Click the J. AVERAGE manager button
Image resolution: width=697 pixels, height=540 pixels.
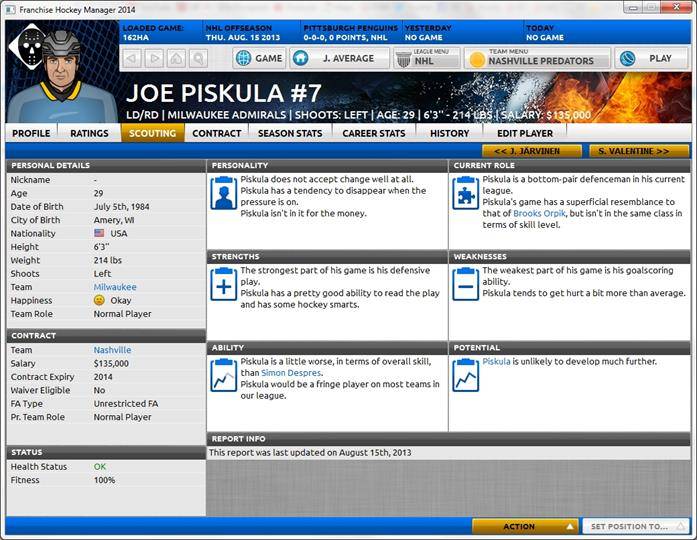coord(340,58)
